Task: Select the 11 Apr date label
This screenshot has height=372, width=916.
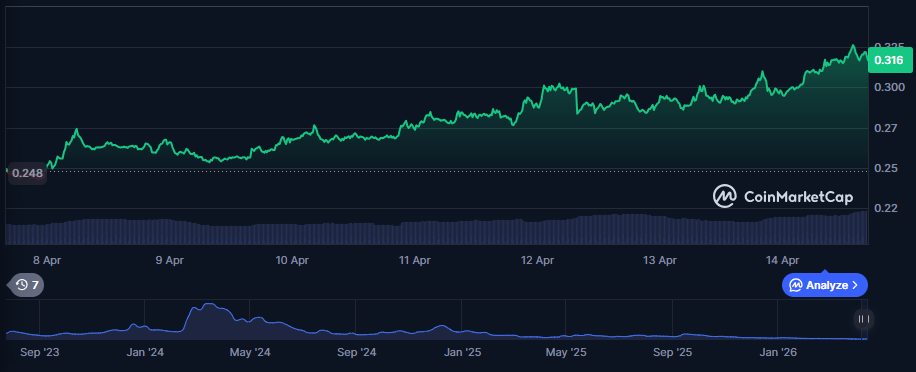Action: point(415,260)
